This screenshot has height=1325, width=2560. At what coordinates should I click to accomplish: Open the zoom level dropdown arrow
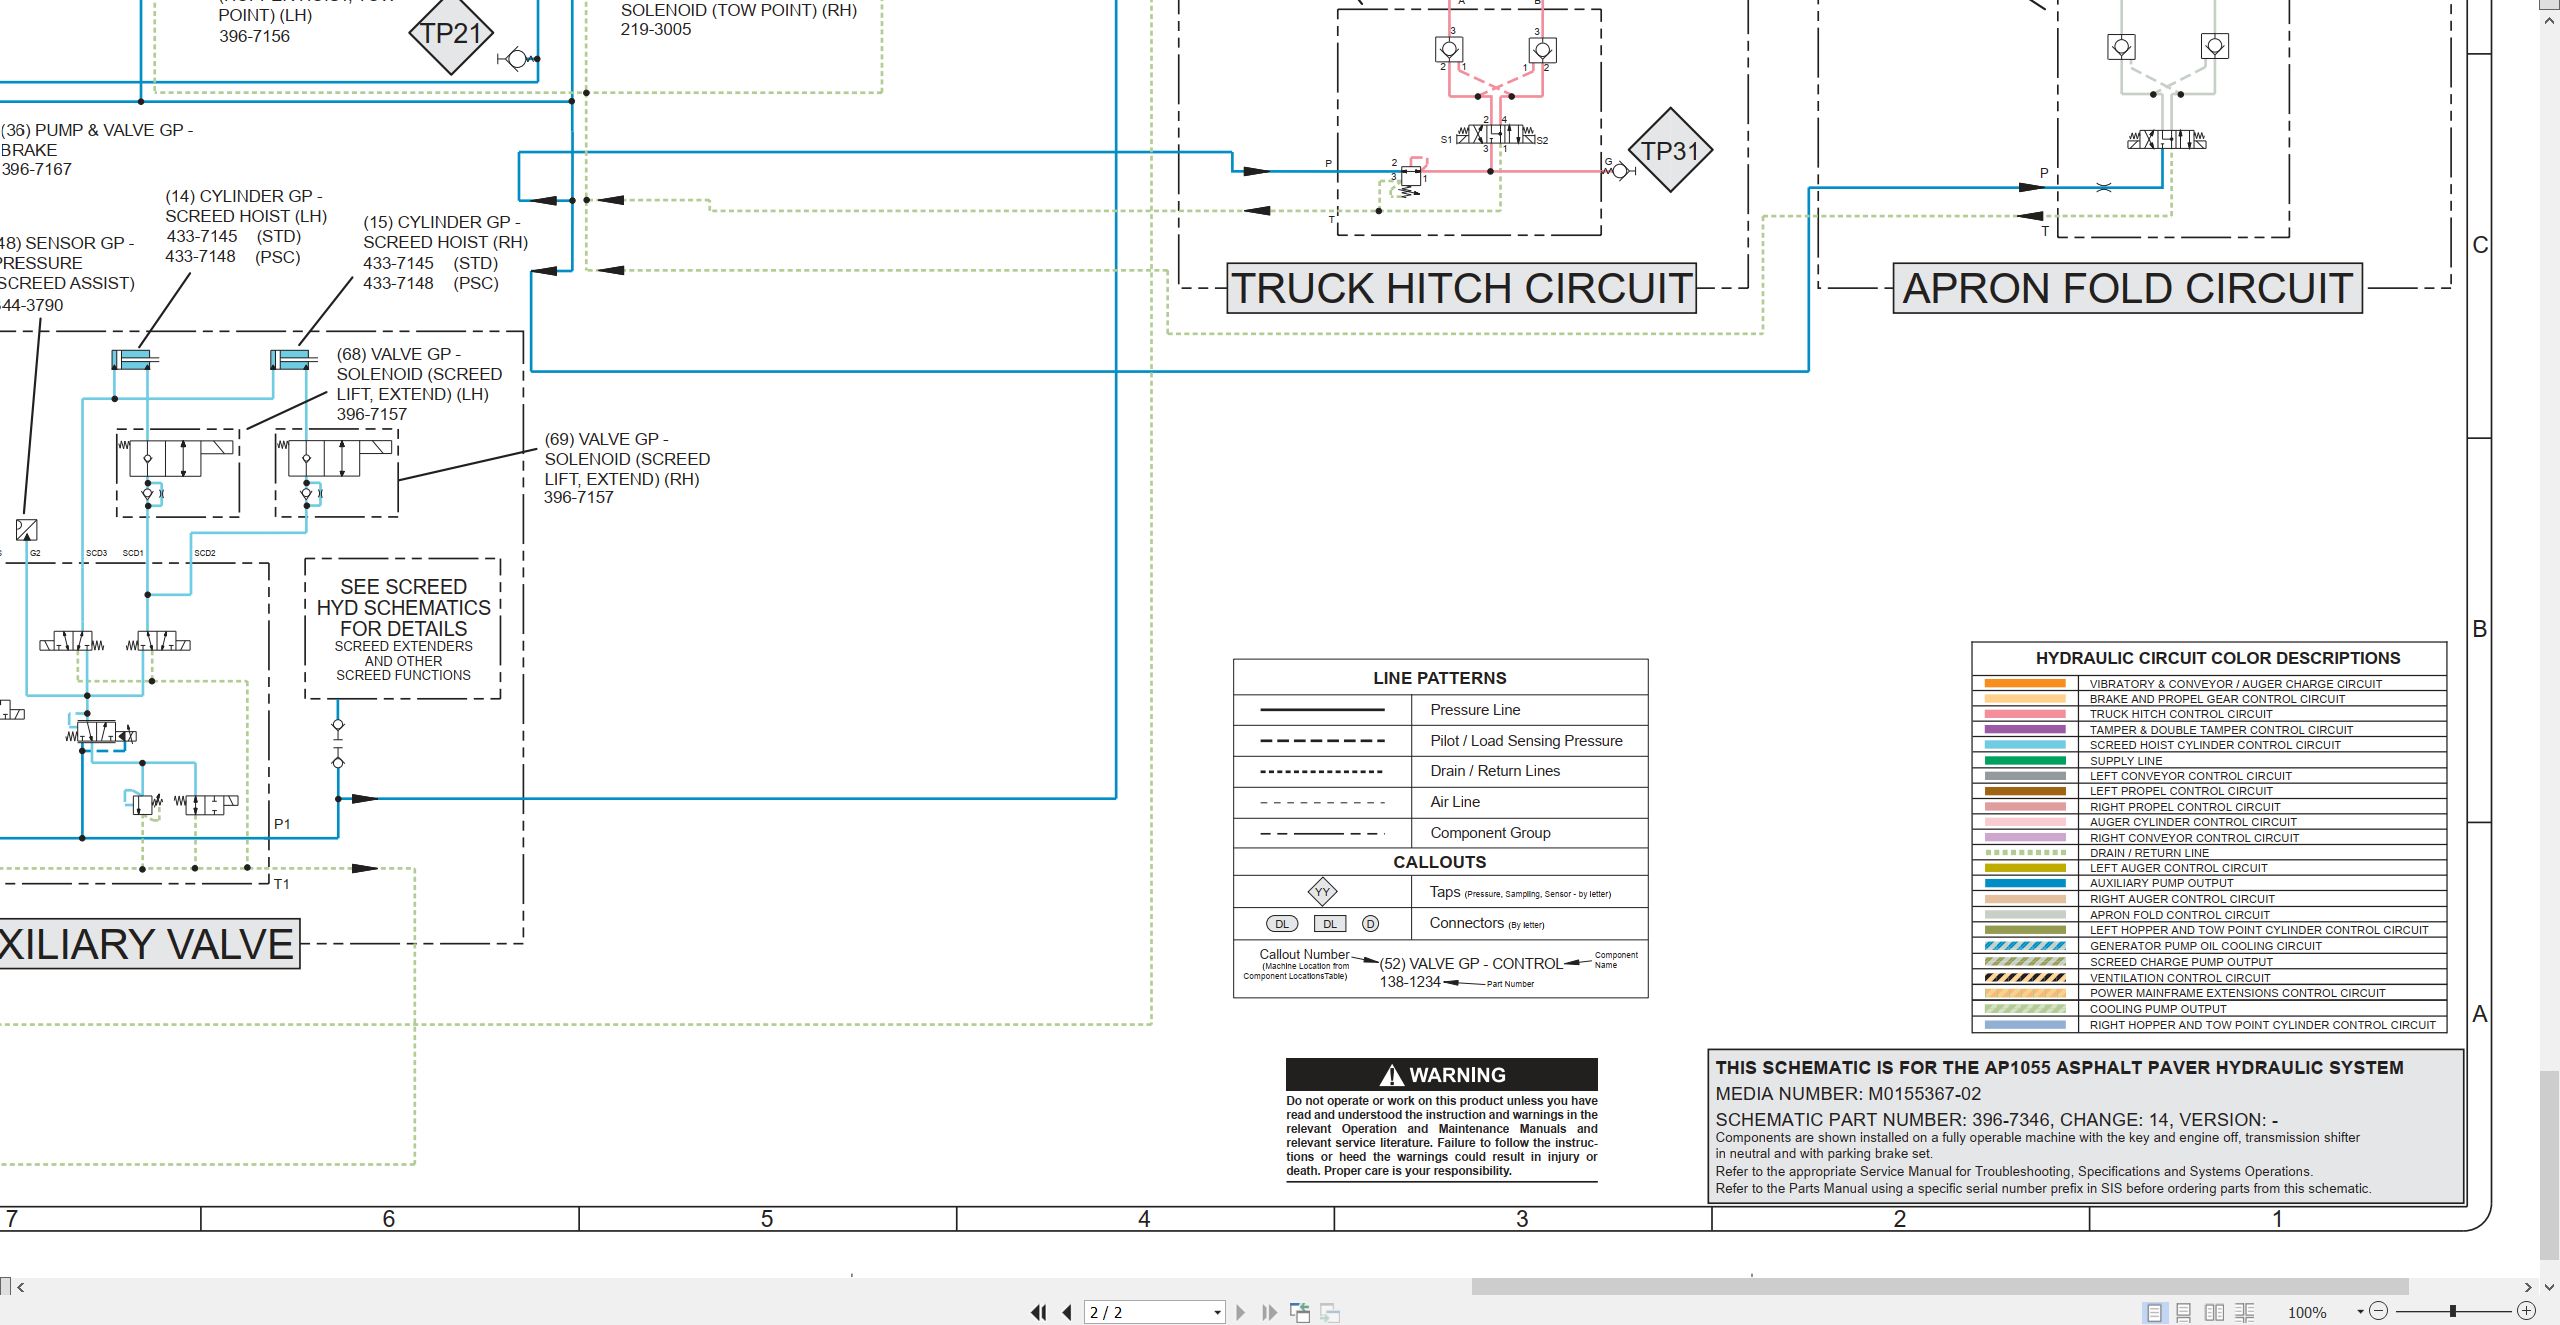(x=2360, y=1312)
